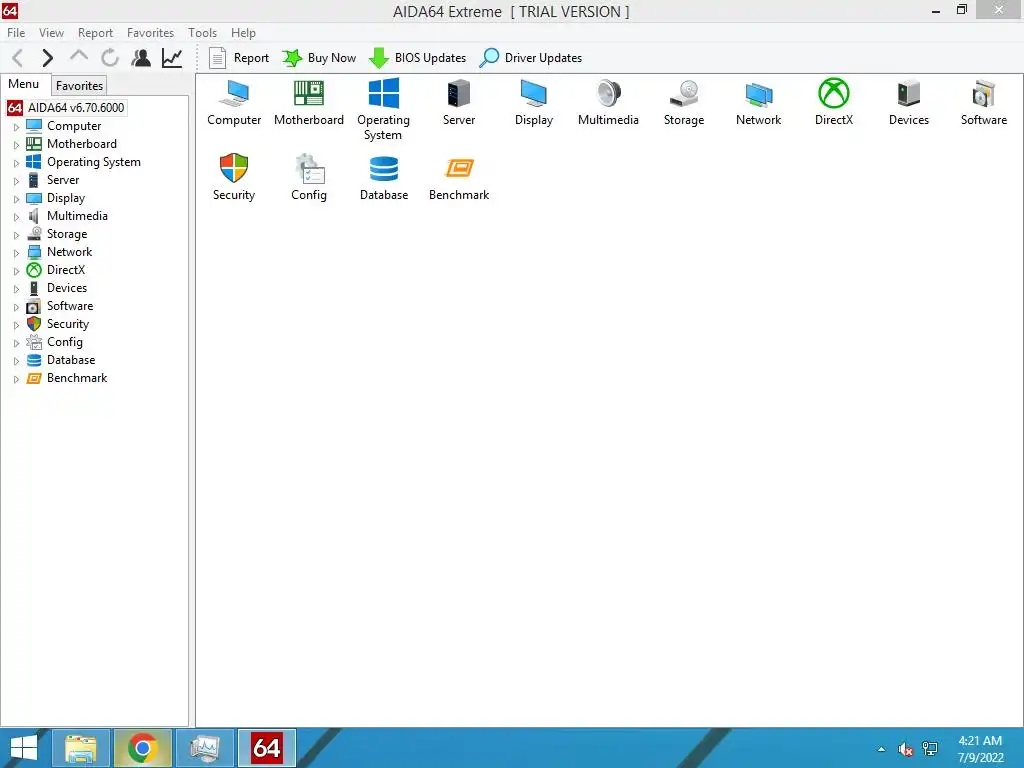Switch to the Menu tab in sidebar
Viewport: 1024px width, 768px height.
24,84
